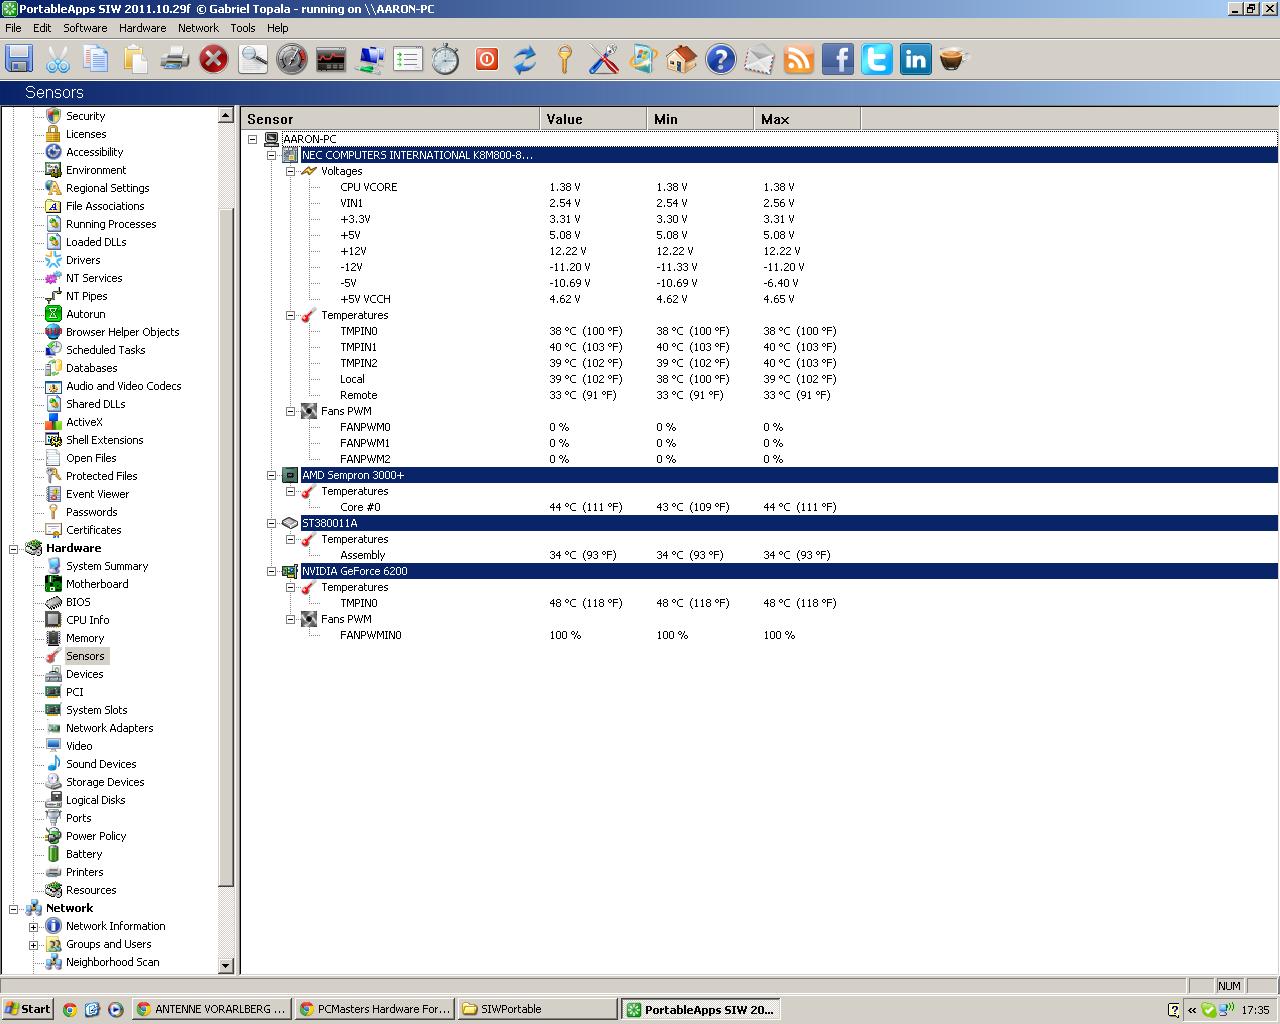Viewport: 1280px width, 1024px height.
Task: Collapse the NEC COMPUTERS INTERNATIONAL node
Action: [x=272, y=155]
